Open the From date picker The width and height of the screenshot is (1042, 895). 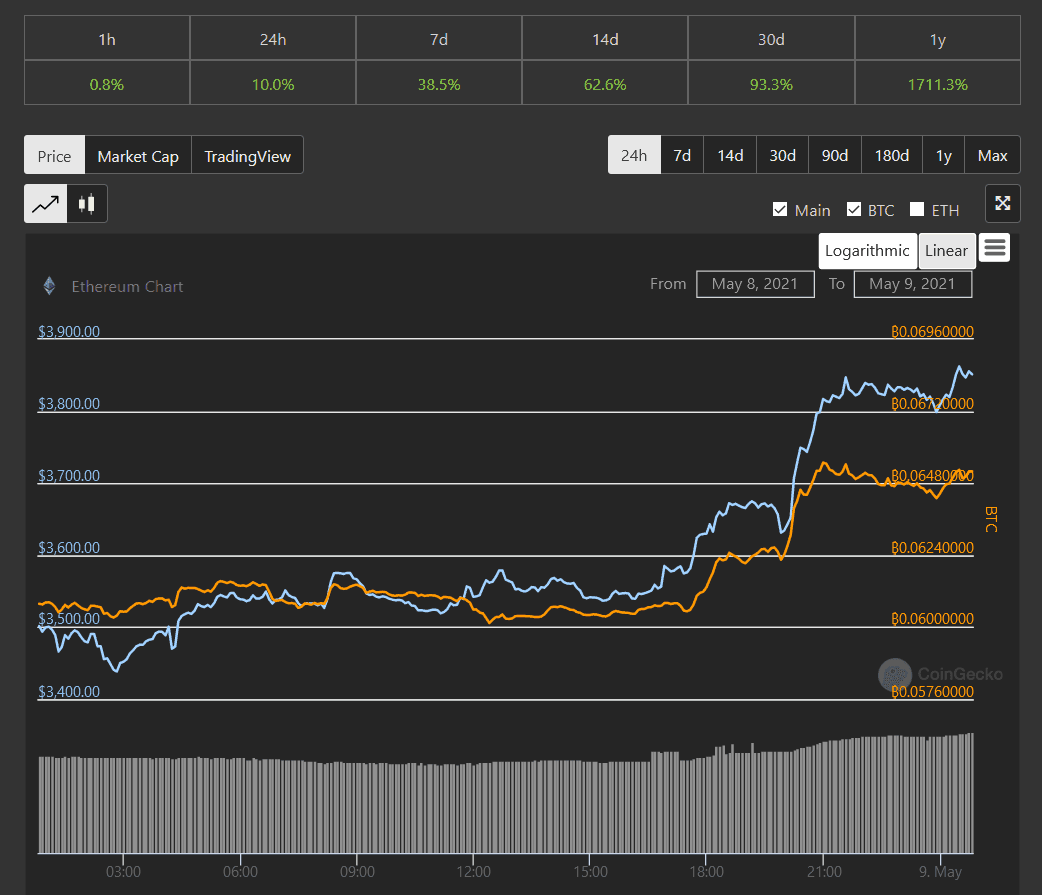point(755,284)
